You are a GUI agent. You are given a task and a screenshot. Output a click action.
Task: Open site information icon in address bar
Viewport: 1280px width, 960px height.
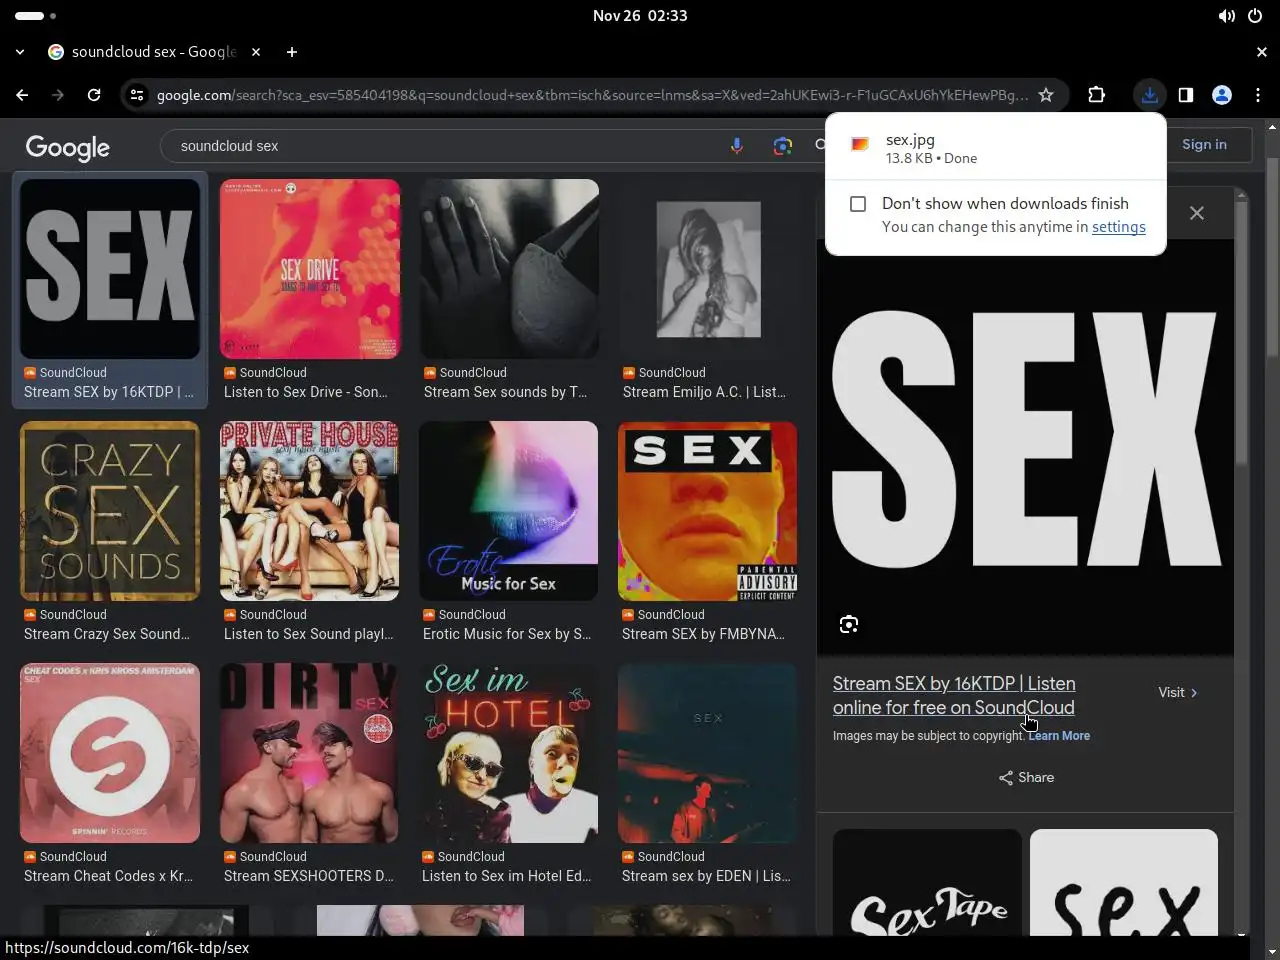[x=137, y=95]
